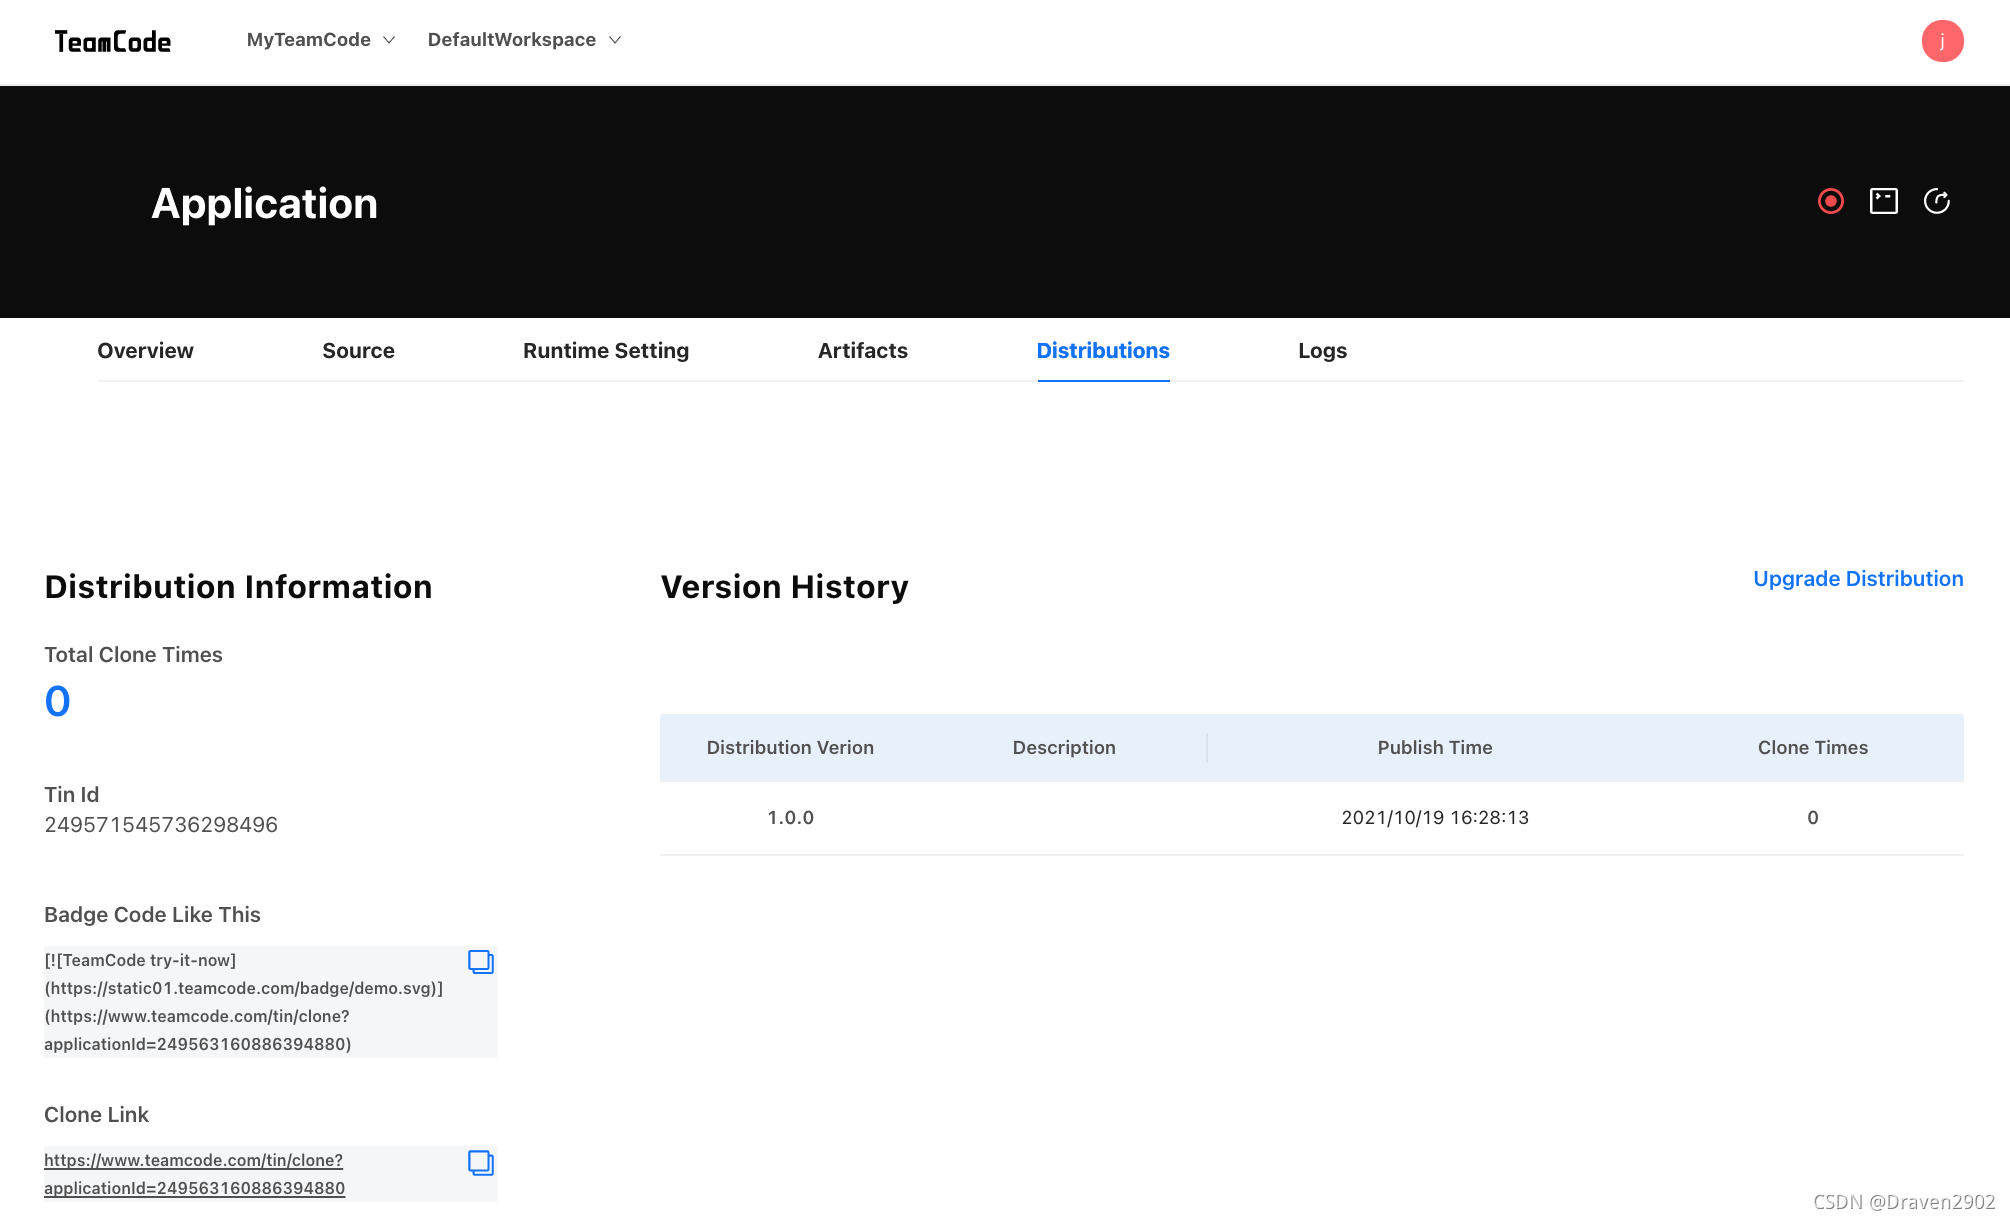Open the user avatar 'j' menu

[1942, 41]
